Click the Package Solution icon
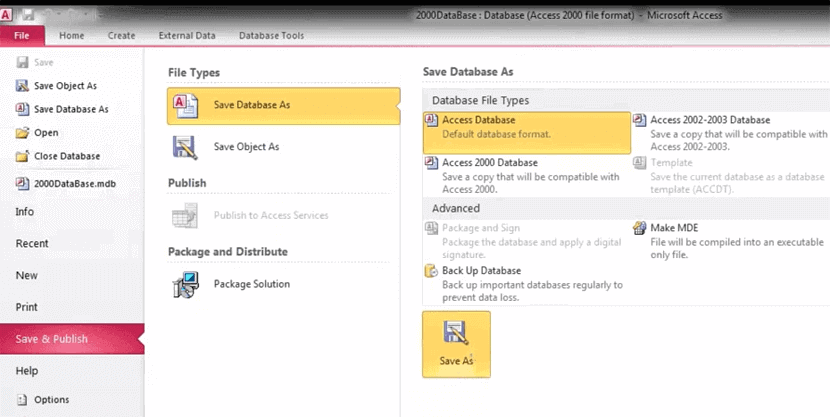 185,284
